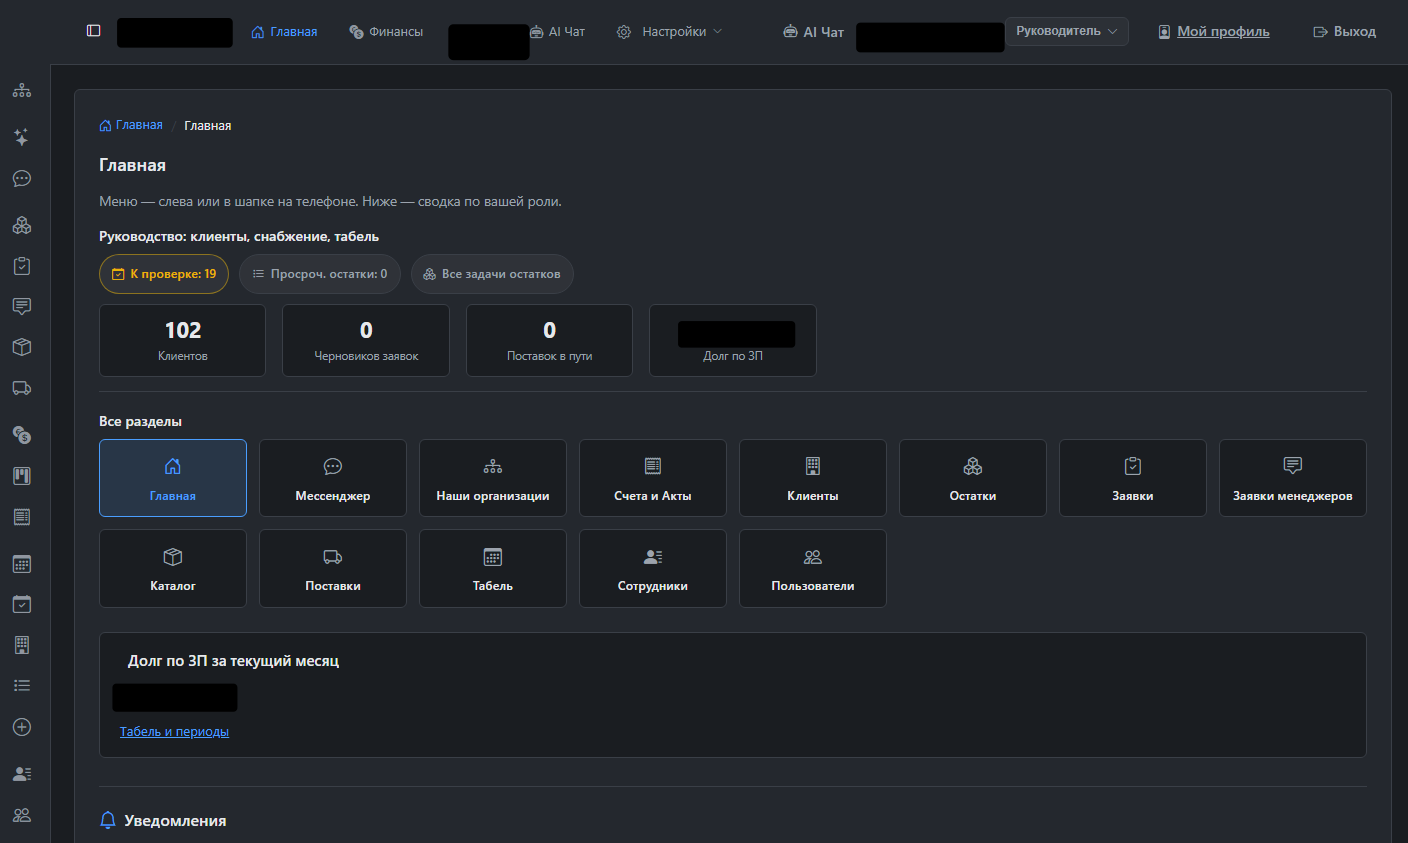This screenshot has height=843, width=1408.
Task: Click the Просроч. остатки: 0 chip
Action: coord(320,274)
